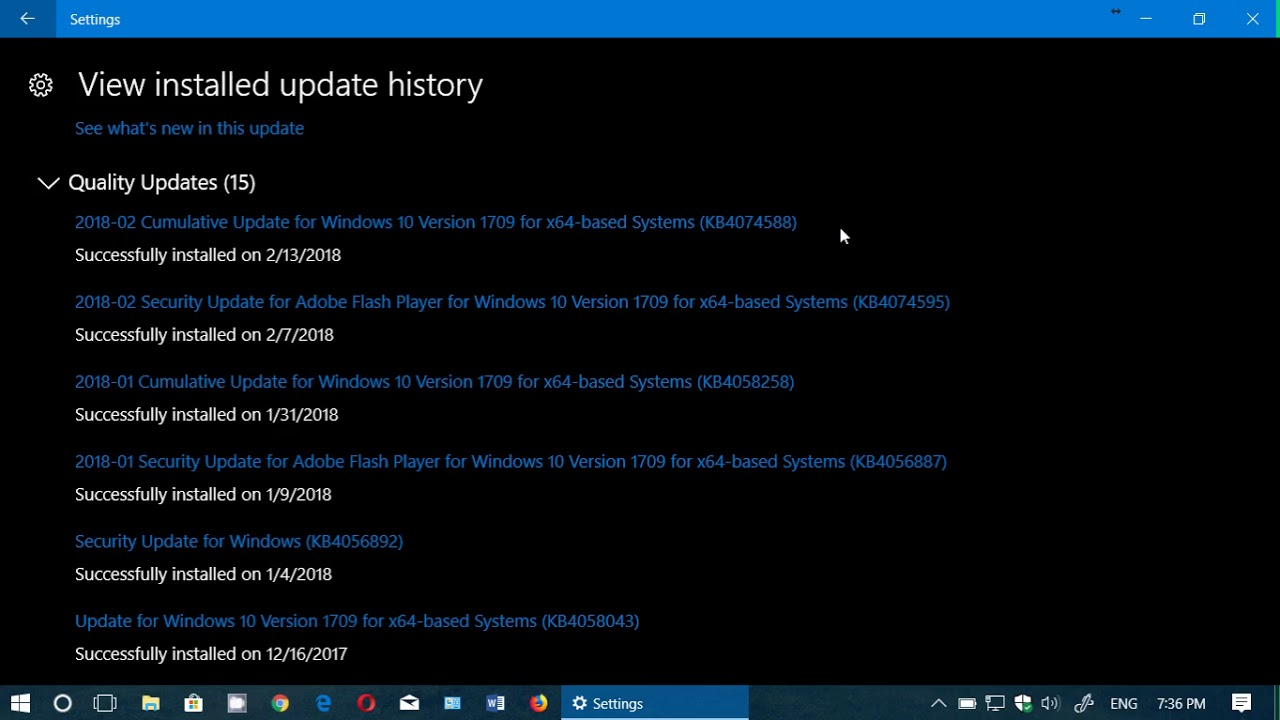The width and height of the screenshot is (1280, 720).
Task: Click 'Successfully installed on 2/7/2018' text
Action: pos(204,335)
